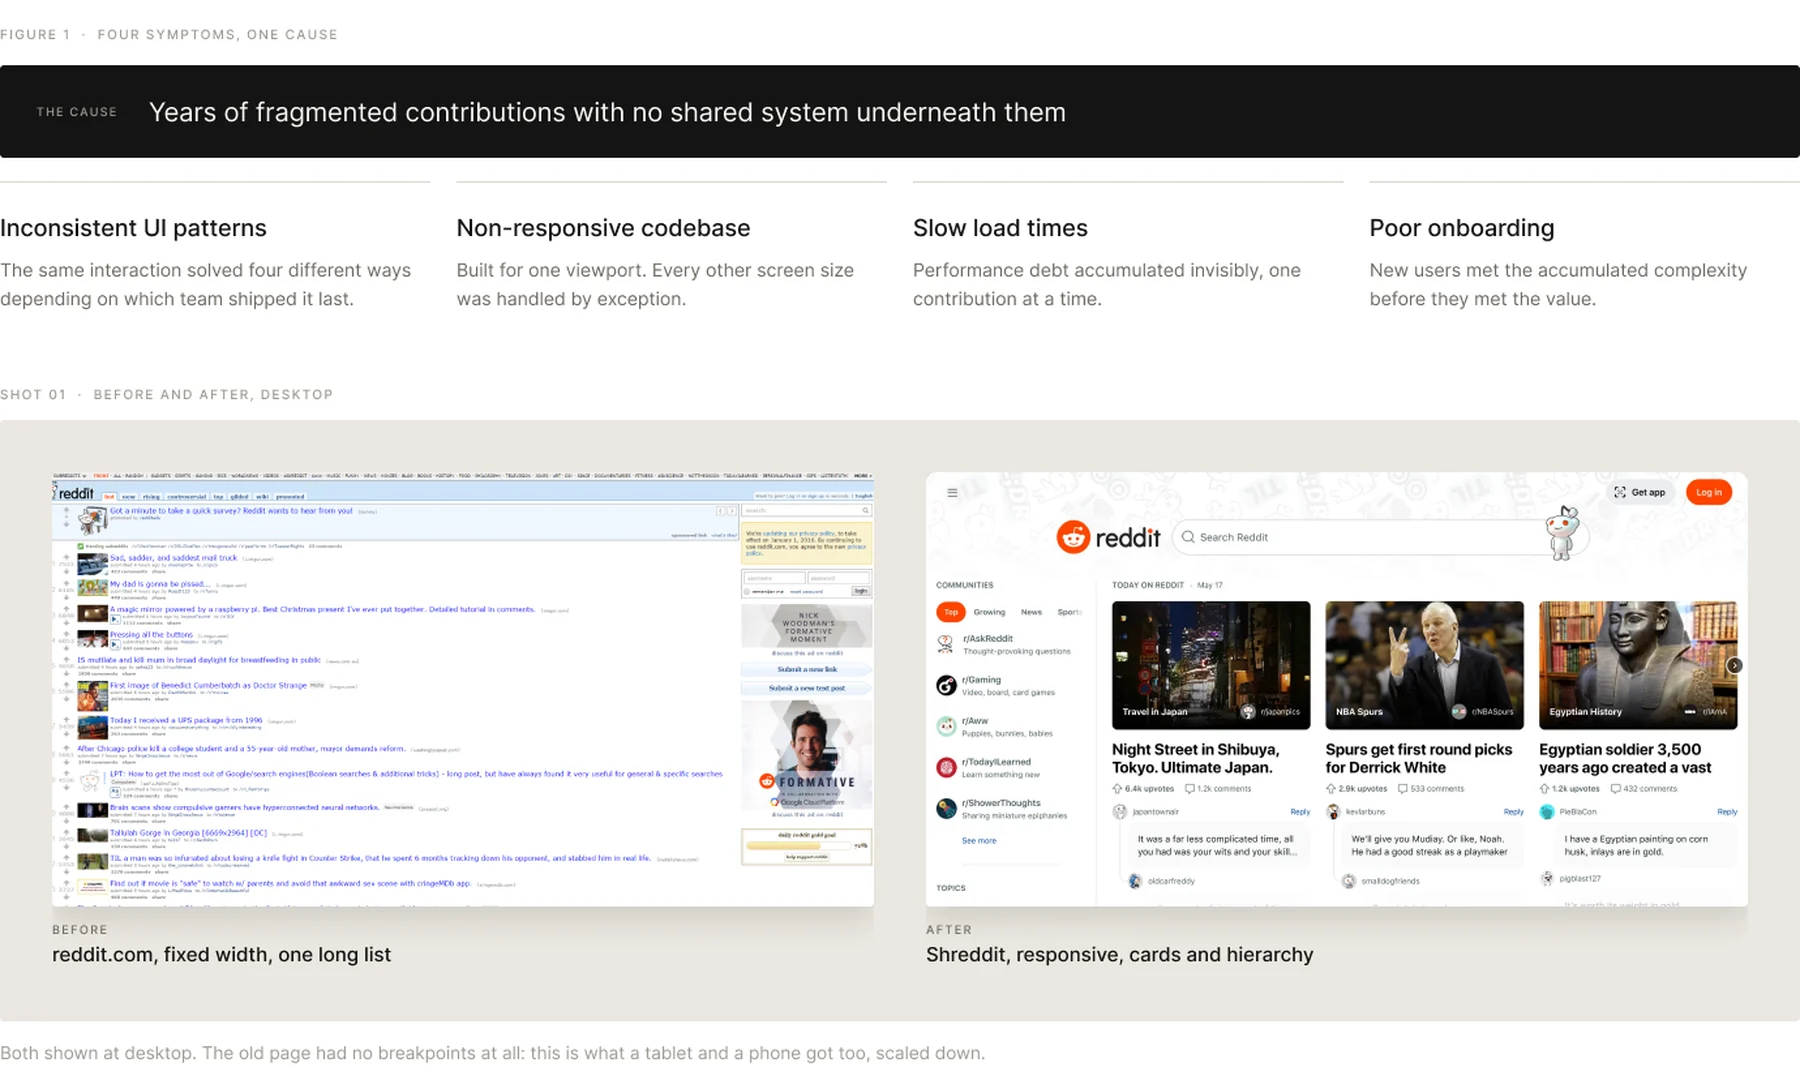1800x1067 pixels.
Task: Click the old reddit logo in Before screenshot
Action: tap(73, 493)
